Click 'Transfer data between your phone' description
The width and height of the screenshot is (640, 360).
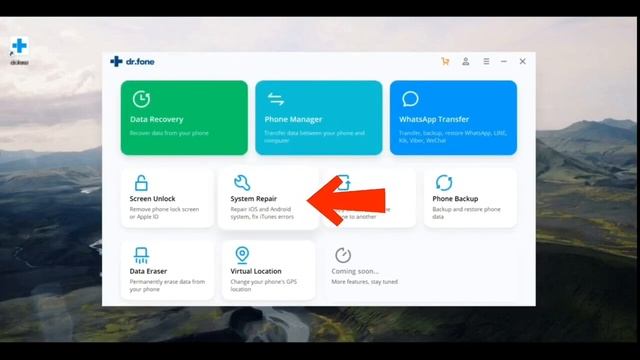314,137
